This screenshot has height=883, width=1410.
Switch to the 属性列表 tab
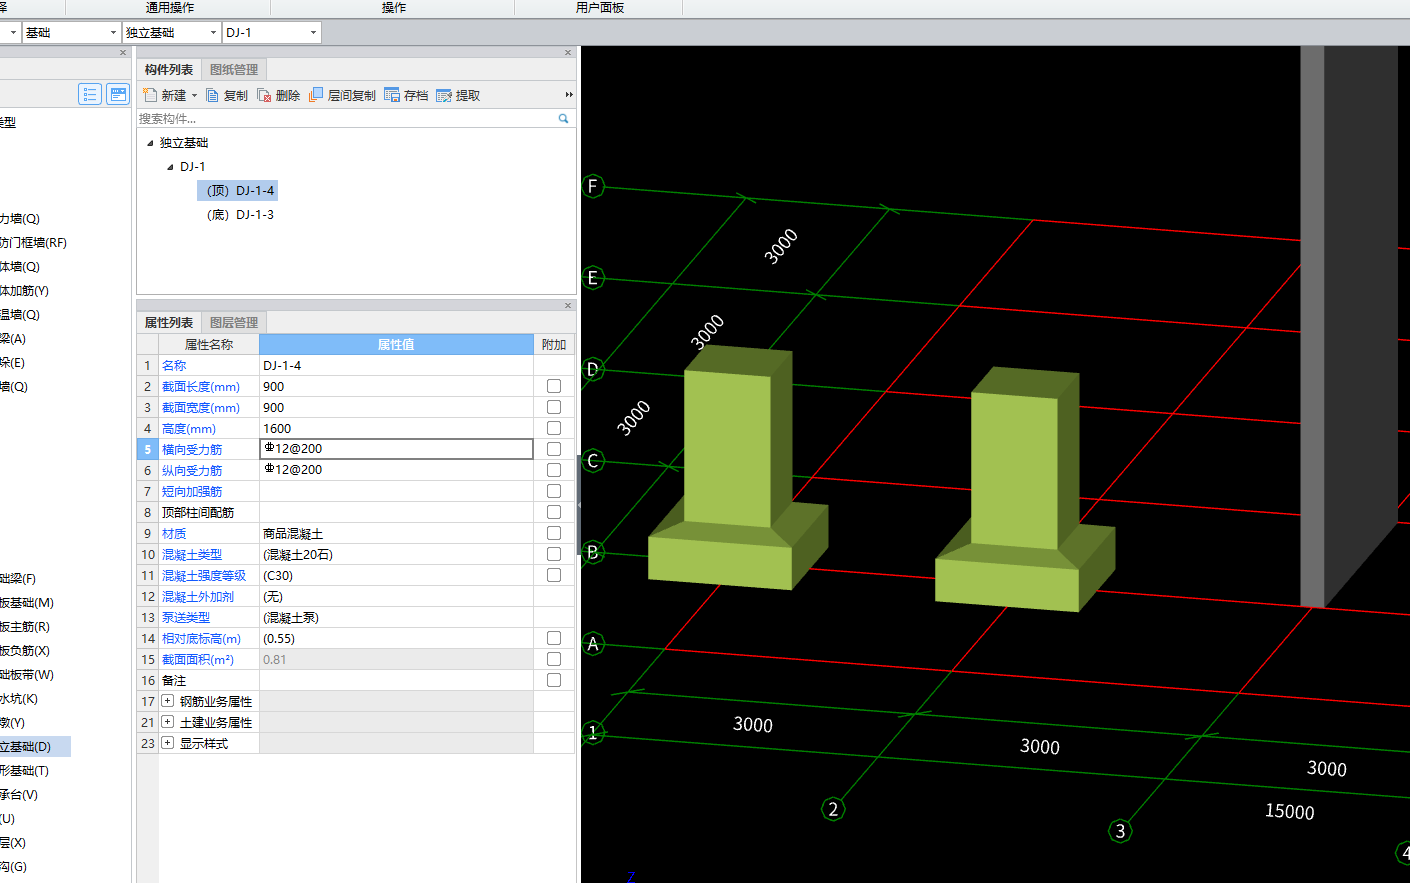169,323
